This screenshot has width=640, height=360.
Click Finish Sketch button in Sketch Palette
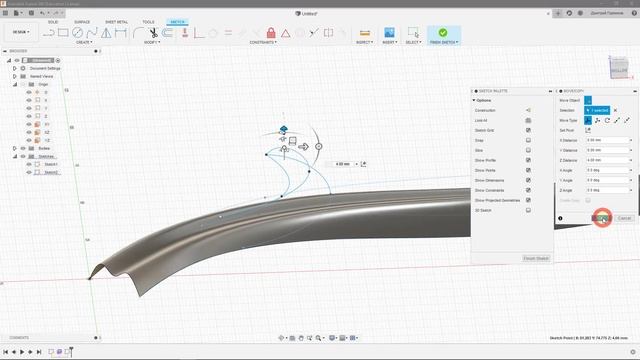[x=536, y=258]
